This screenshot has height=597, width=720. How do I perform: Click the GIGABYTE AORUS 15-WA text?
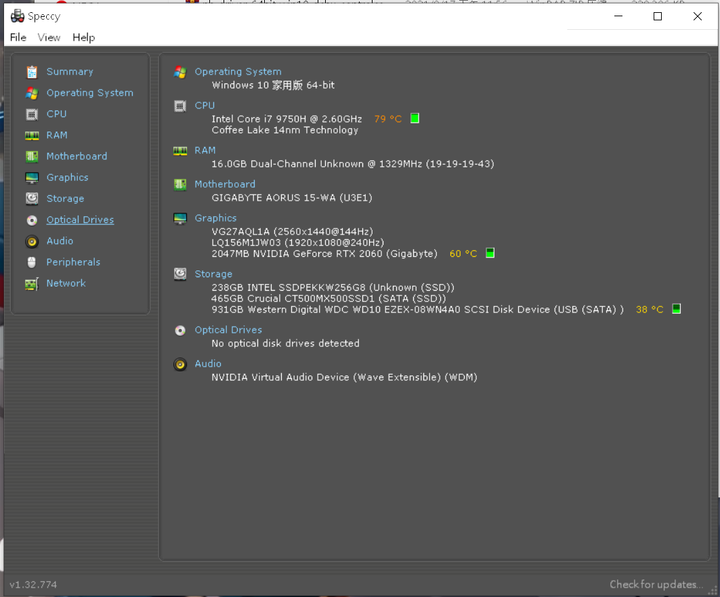point(292,197)
